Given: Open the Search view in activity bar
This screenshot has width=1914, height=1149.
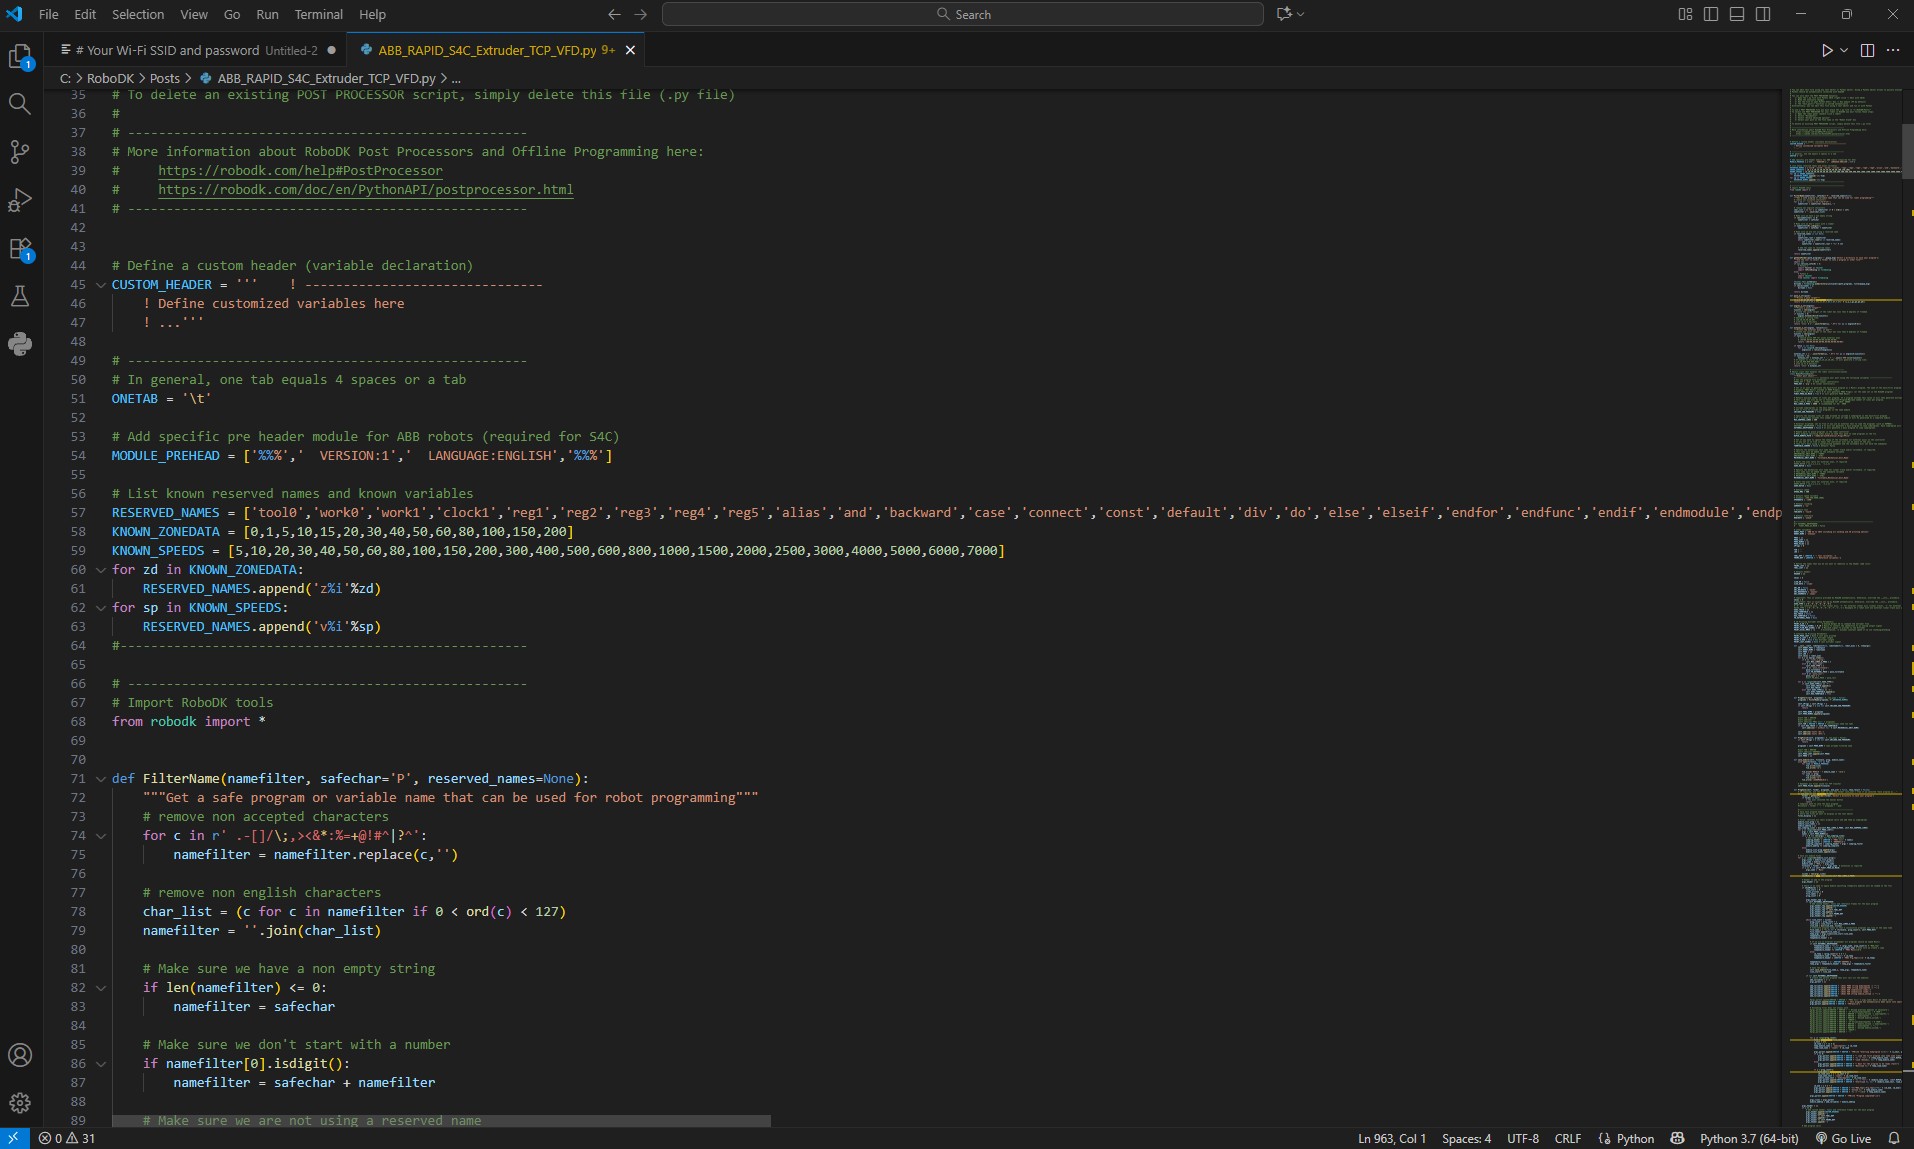Looking at the screenshot, I should (20, 104).
